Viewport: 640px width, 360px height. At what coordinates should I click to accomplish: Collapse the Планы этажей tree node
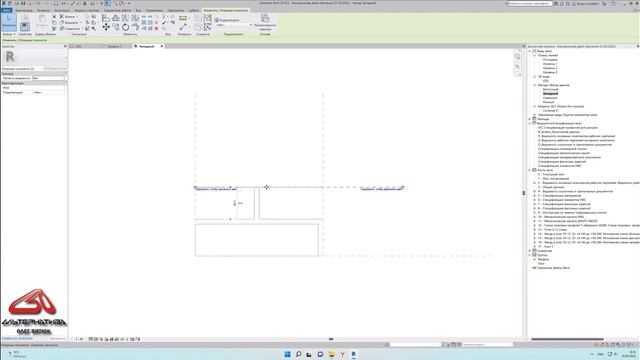point(535,56)
